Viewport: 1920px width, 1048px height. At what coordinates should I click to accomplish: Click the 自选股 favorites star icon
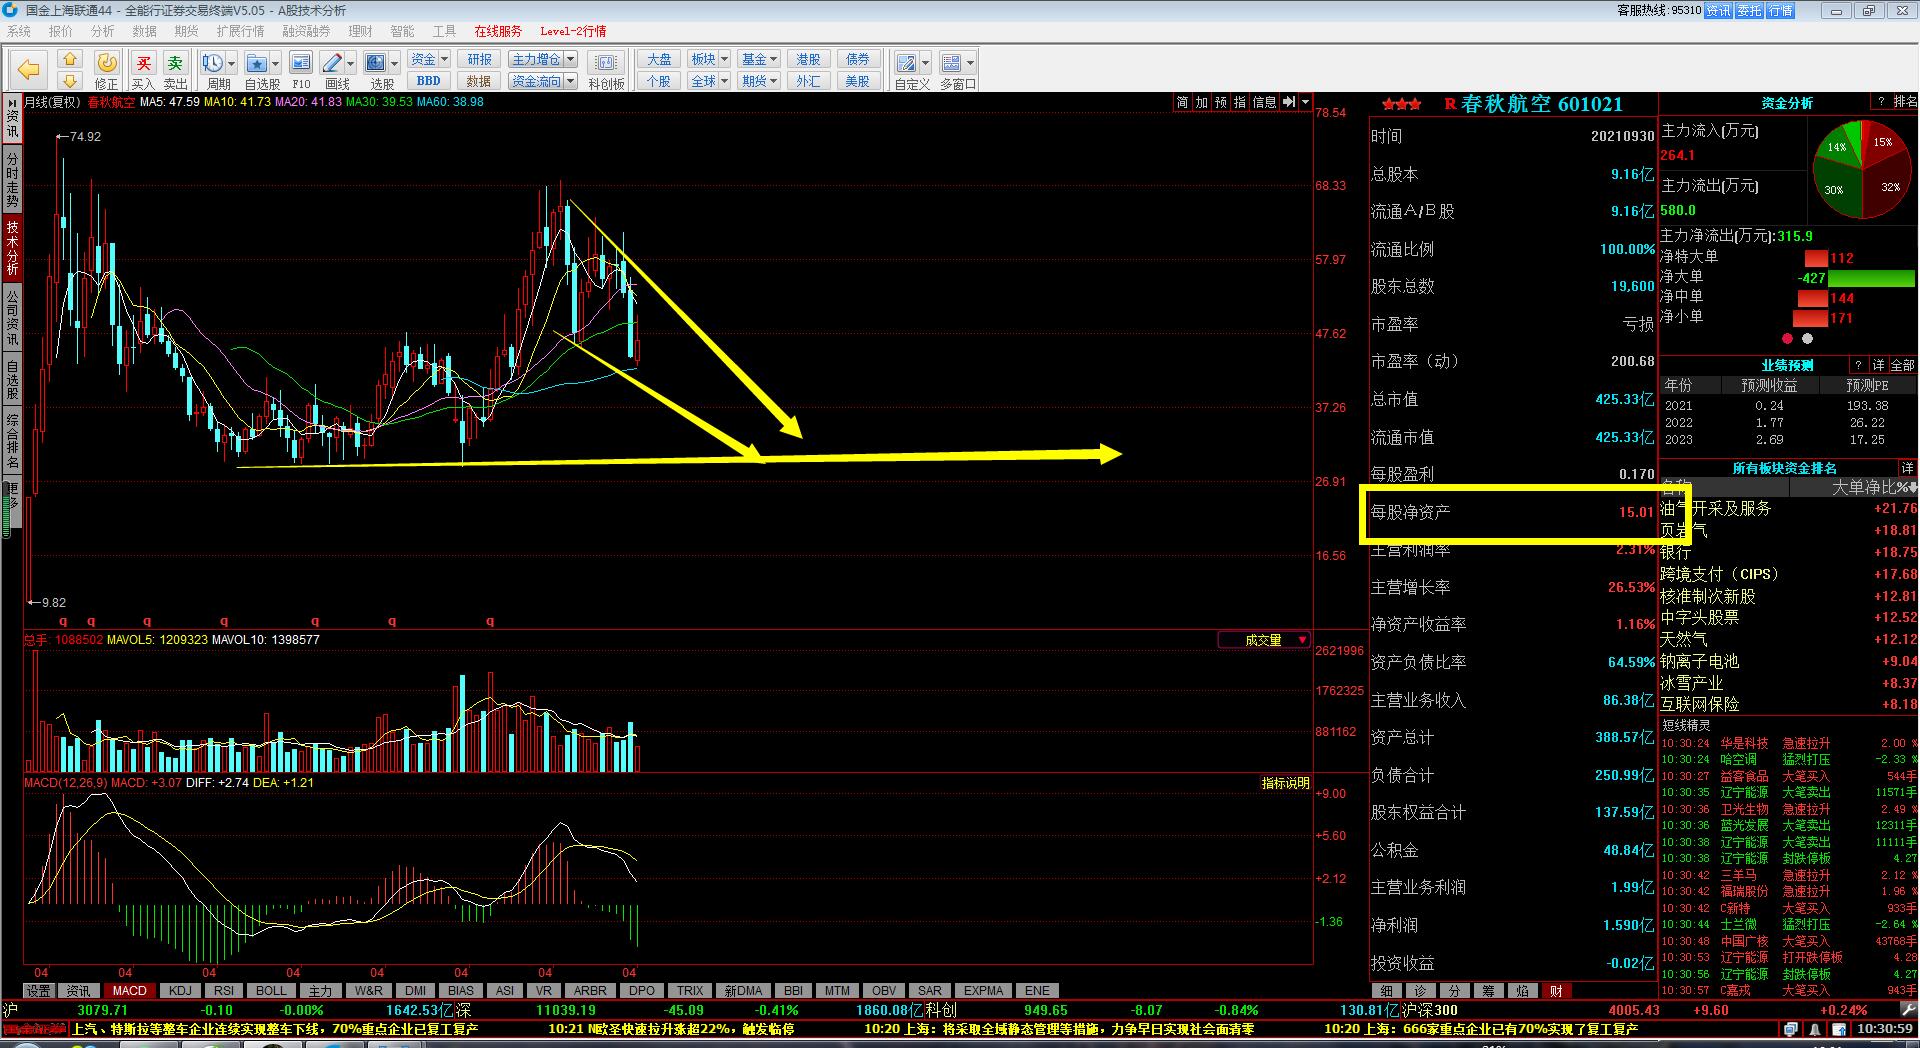tap(257, 64)
